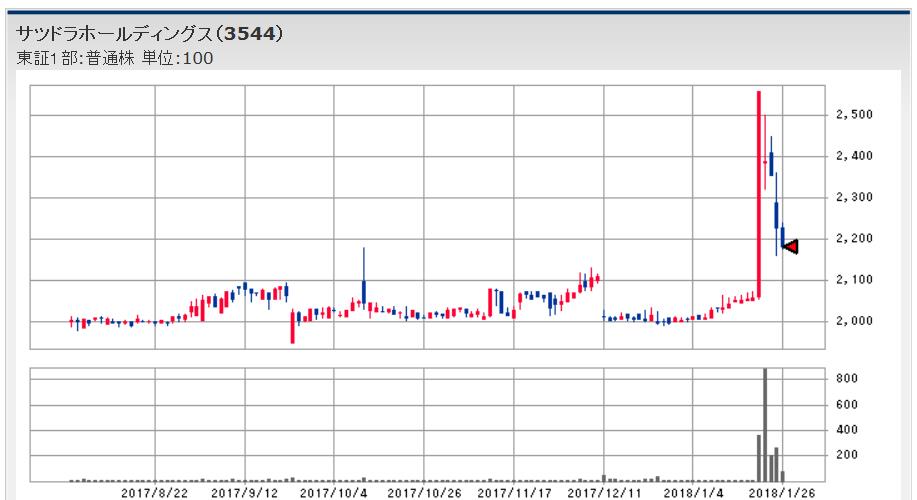This screenshot has height=500, width=917.
Task: Click the tallest volume bar in January 2018
Action: point(765,425)
